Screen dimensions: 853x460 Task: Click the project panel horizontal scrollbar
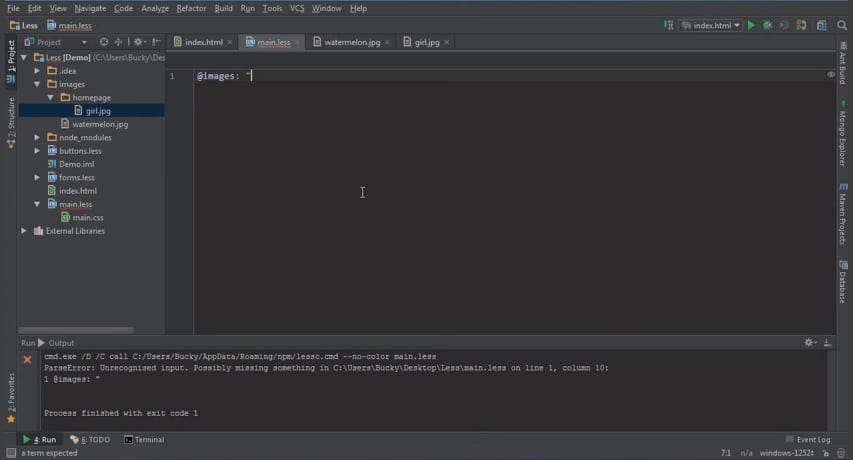tap(76, 330)
